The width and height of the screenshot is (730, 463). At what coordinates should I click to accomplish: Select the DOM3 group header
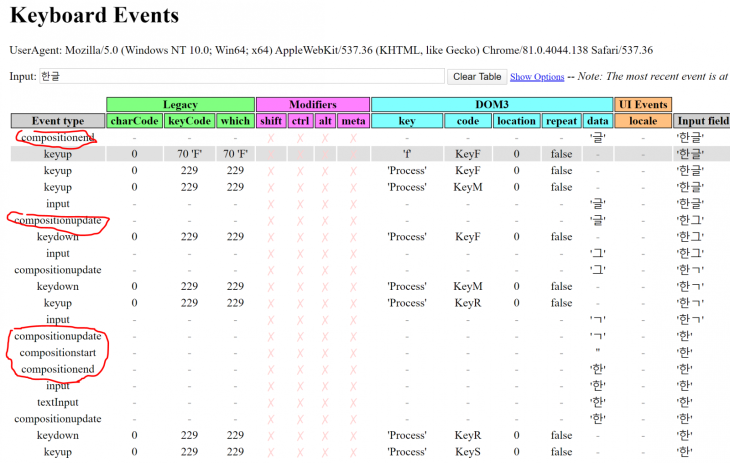coord(492,104)
